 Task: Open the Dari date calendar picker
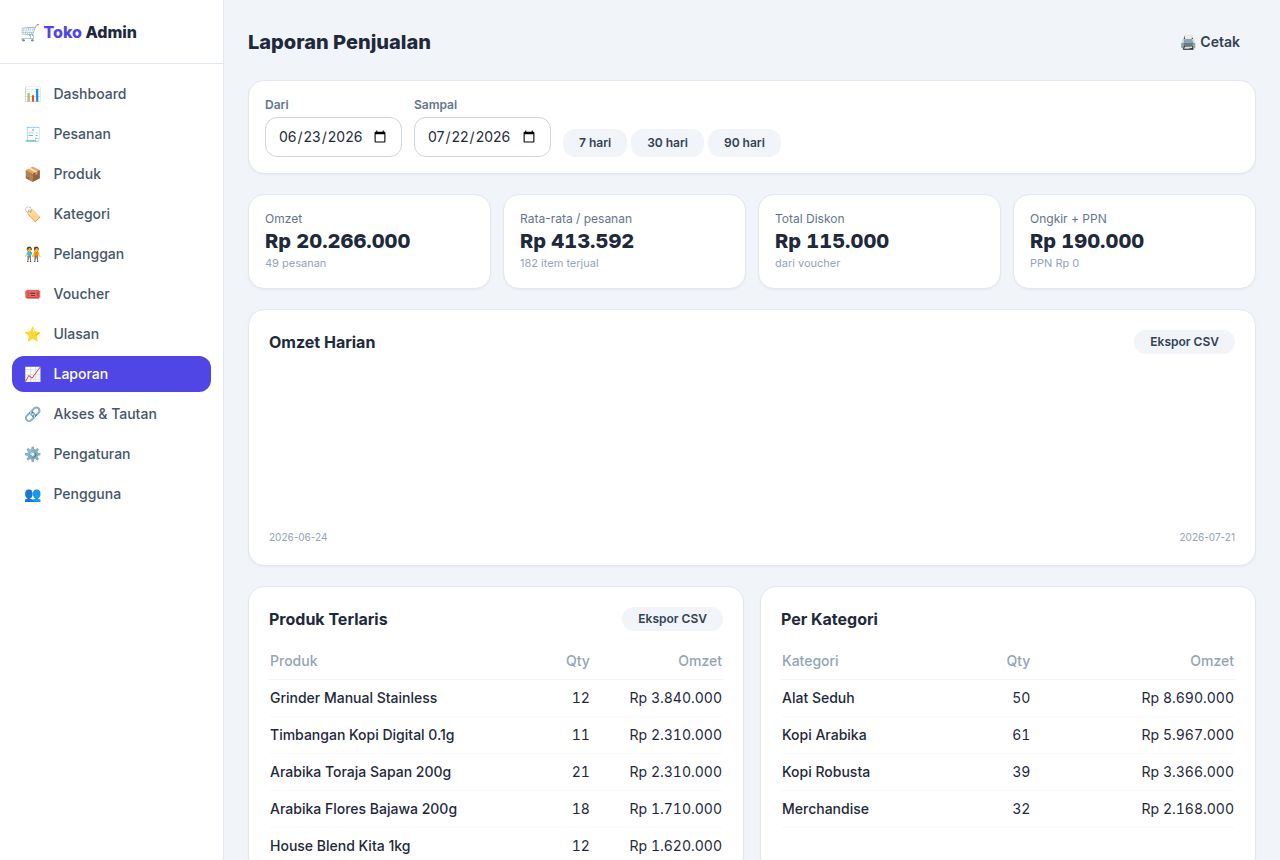point(380,137)
